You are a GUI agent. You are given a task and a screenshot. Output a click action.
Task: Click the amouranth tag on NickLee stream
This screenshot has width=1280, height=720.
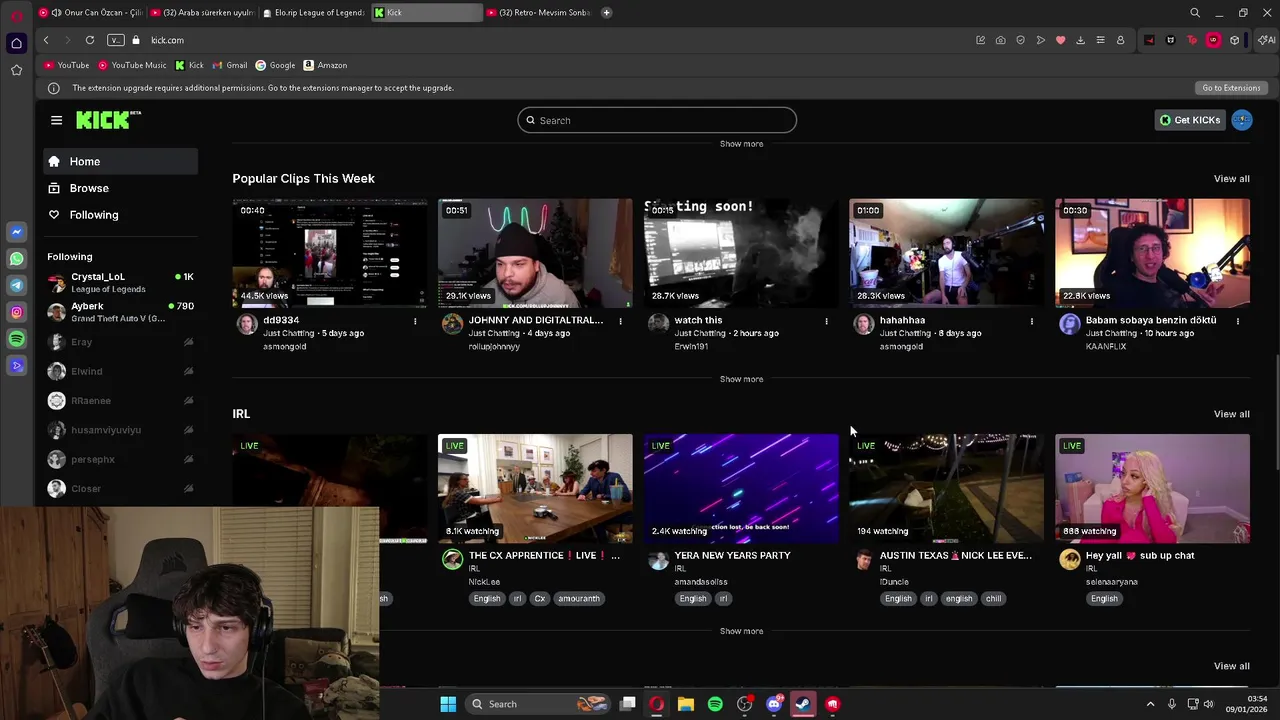[579, 599]
